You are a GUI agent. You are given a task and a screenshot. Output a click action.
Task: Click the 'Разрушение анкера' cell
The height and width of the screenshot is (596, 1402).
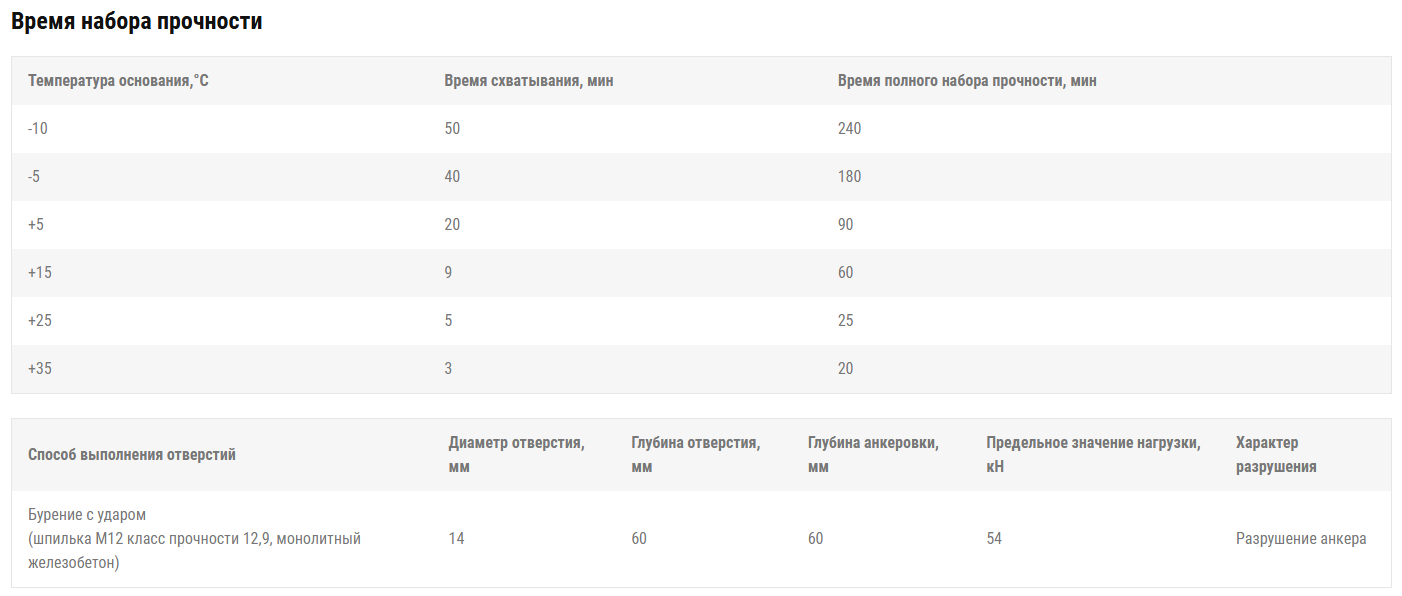[1301, 539]
